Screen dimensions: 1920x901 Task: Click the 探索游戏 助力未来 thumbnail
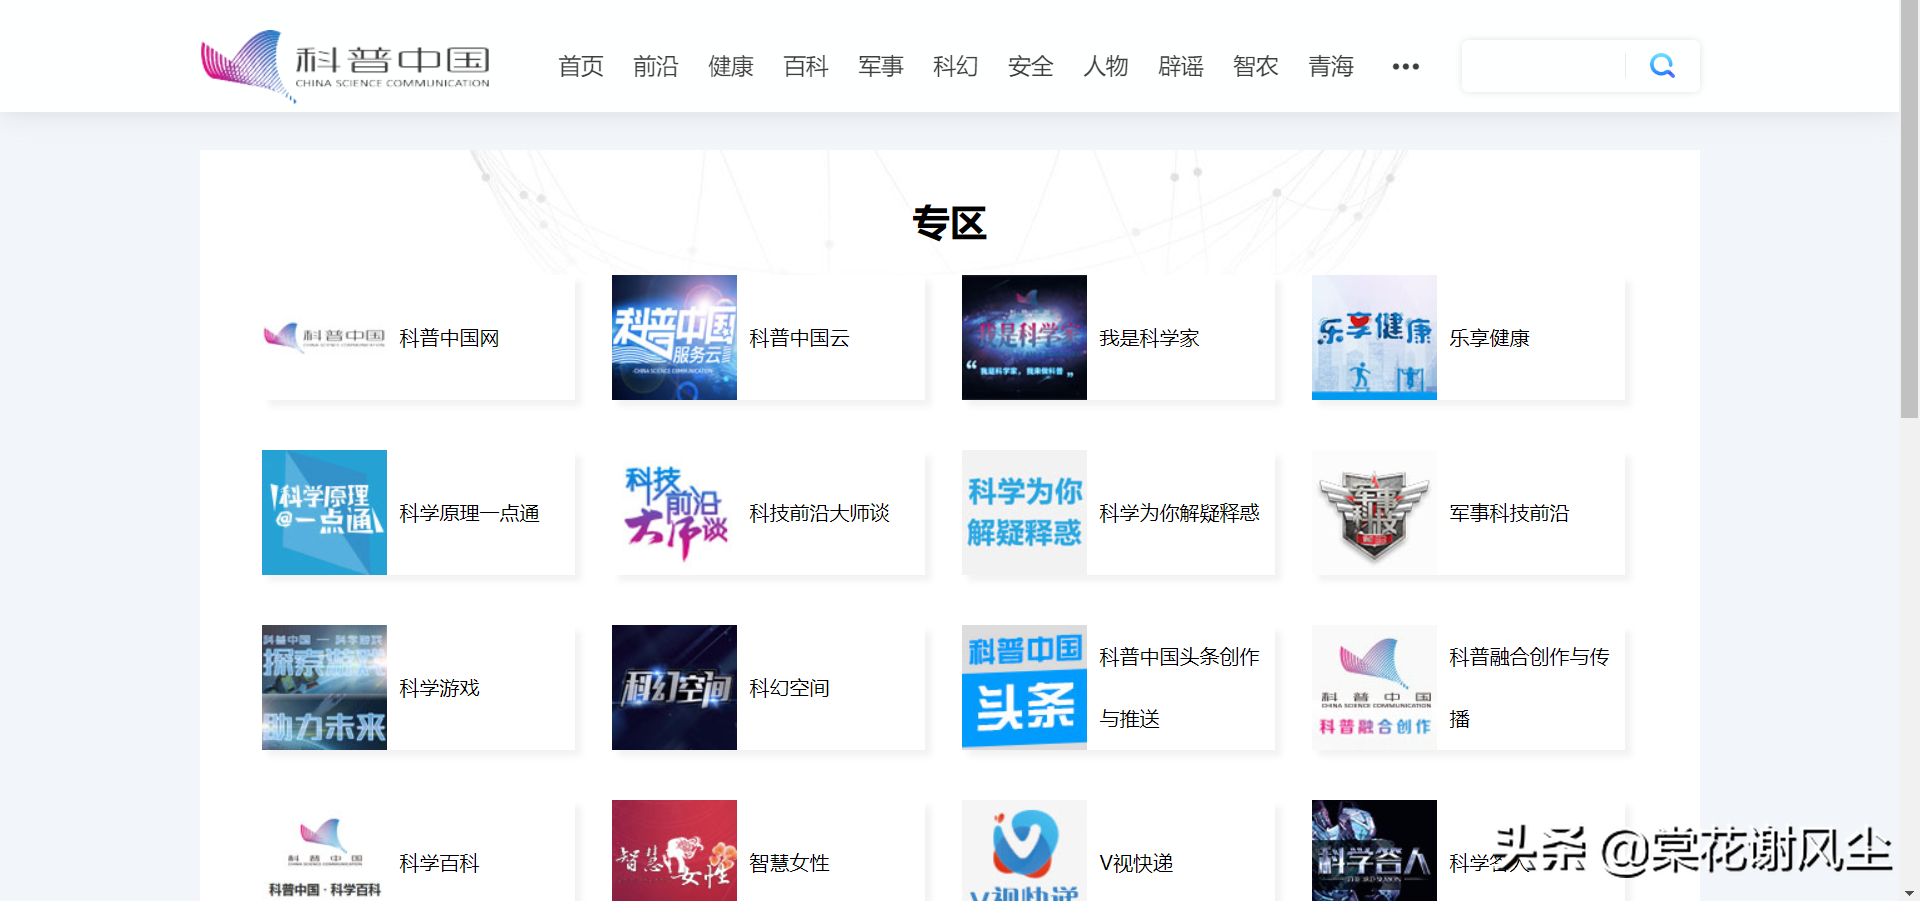pos(324,687)
